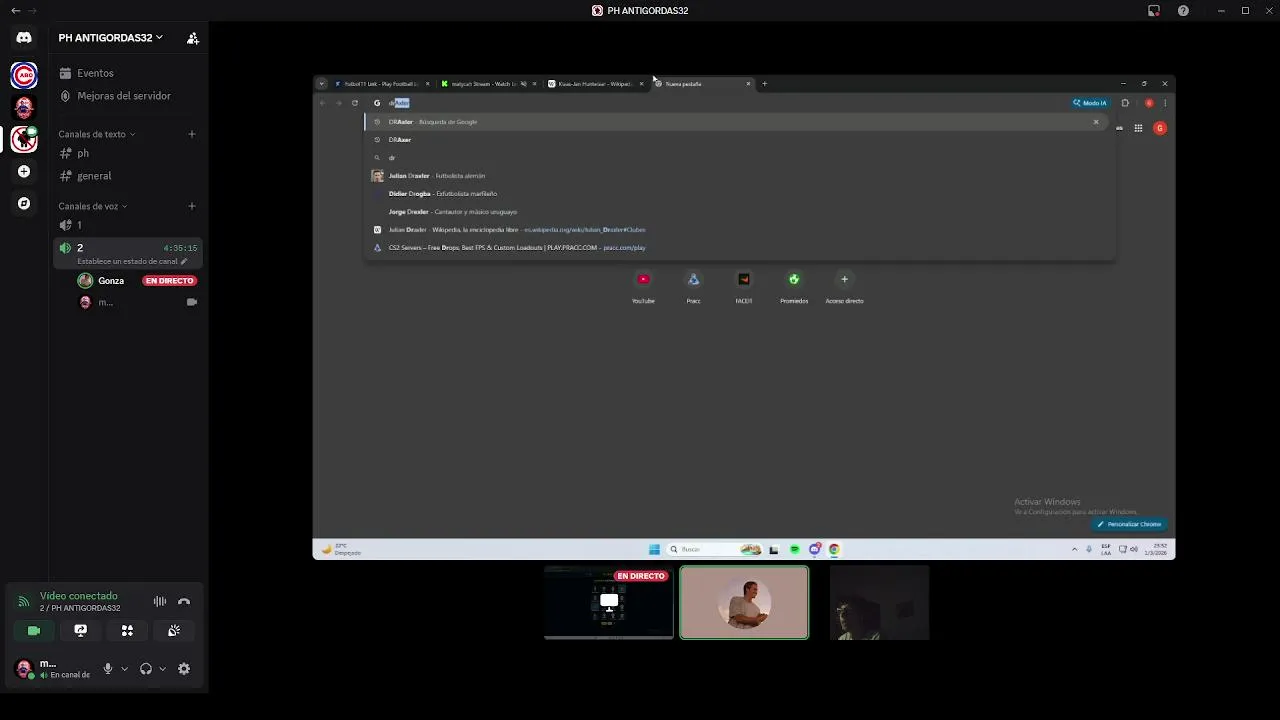This screenshot has width=1280, height=720.
Task: Select the dark webcam tile on the right
Action: (x=880, y=602)
